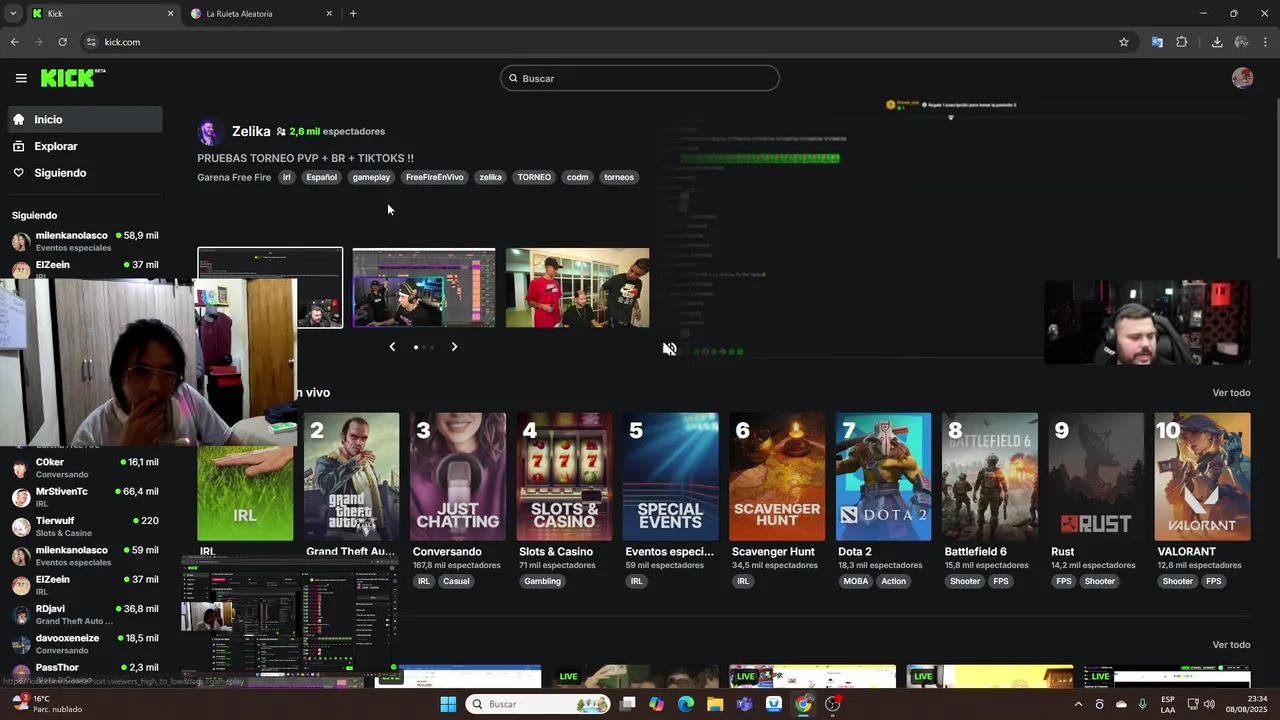Open the user profile avatar menu

(1242, 78)
